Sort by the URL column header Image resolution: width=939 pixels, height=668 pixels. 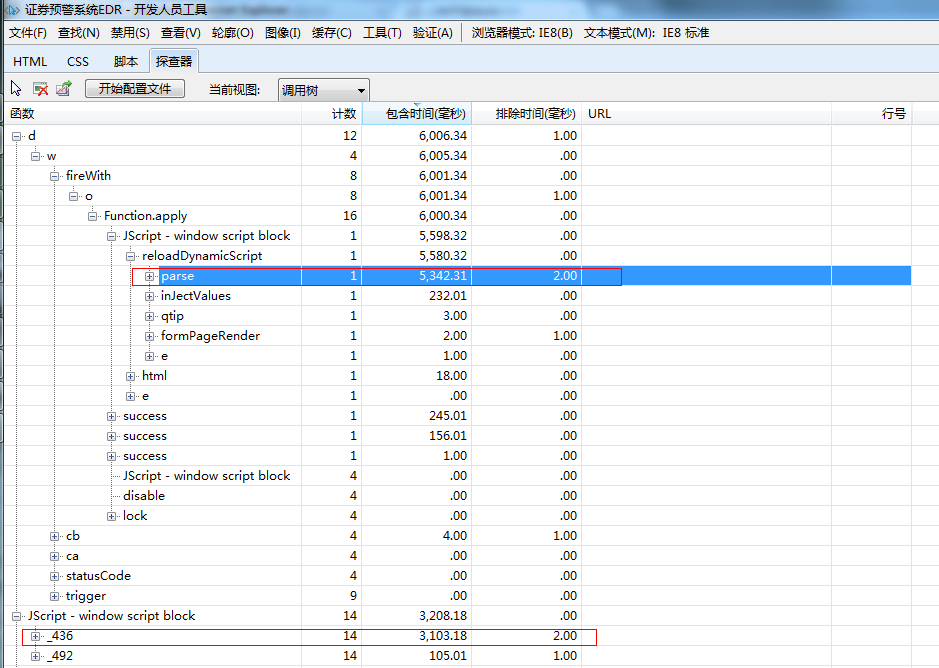(706, 114)
